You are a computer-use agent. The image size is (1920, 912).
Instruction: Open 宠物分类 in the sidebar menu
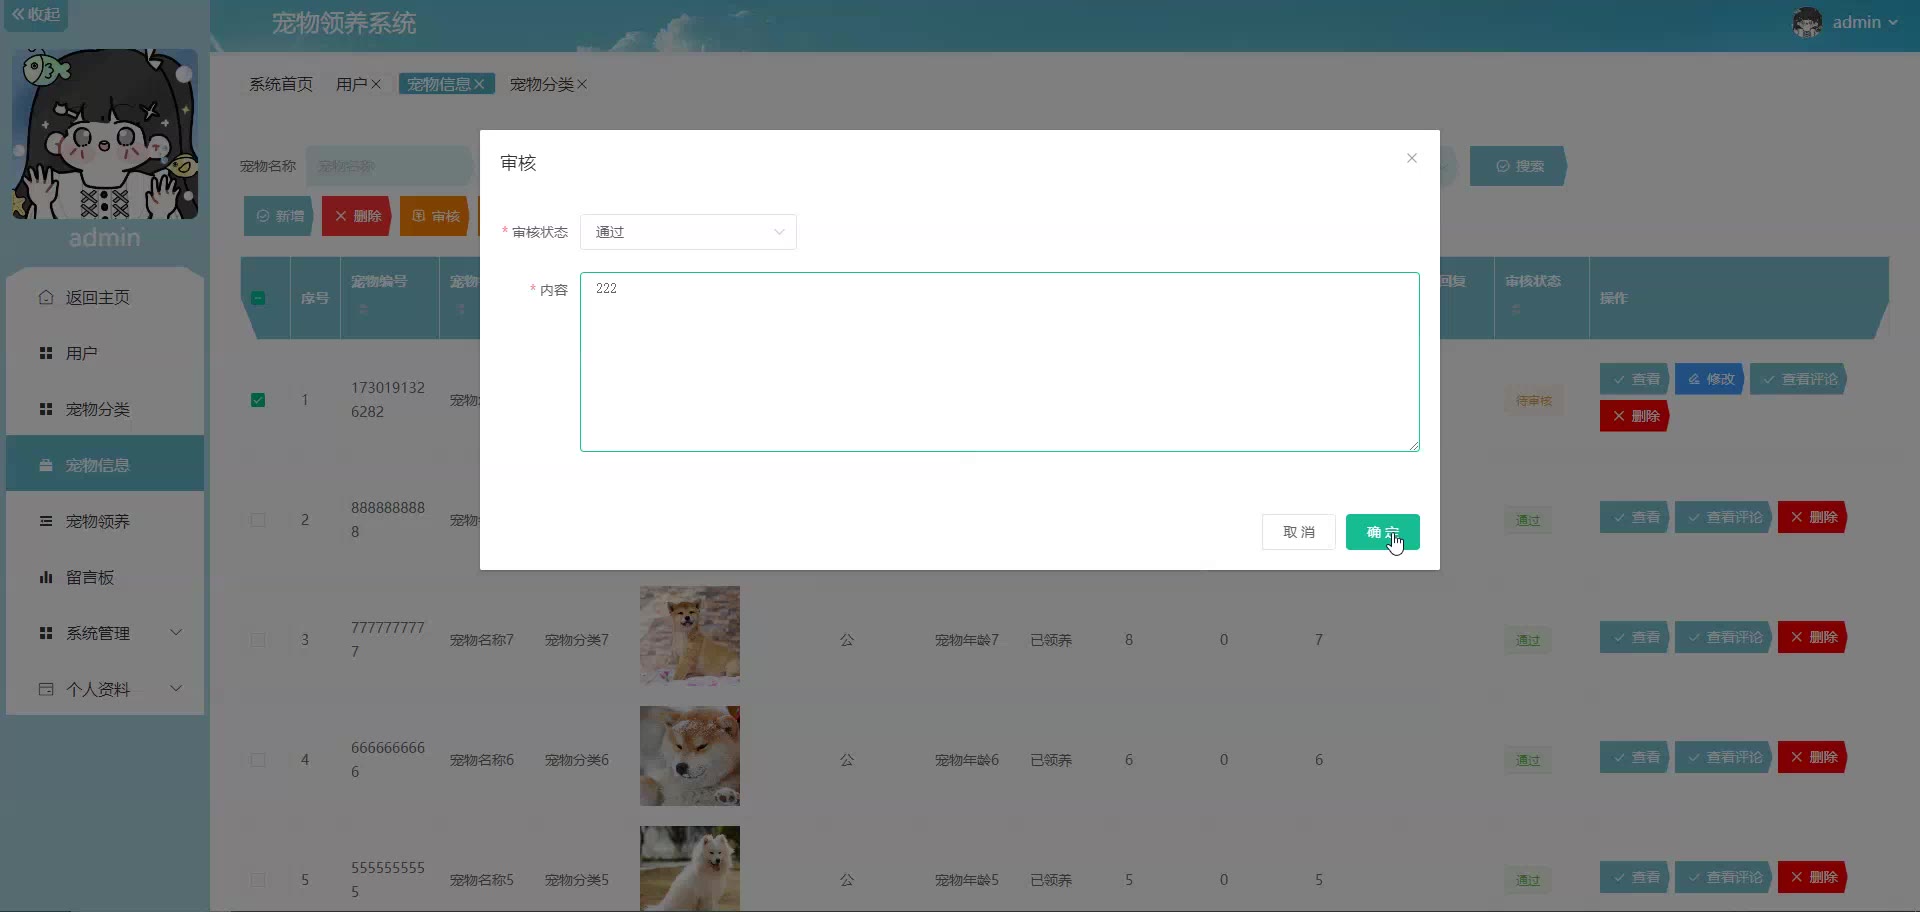(105, 409)
